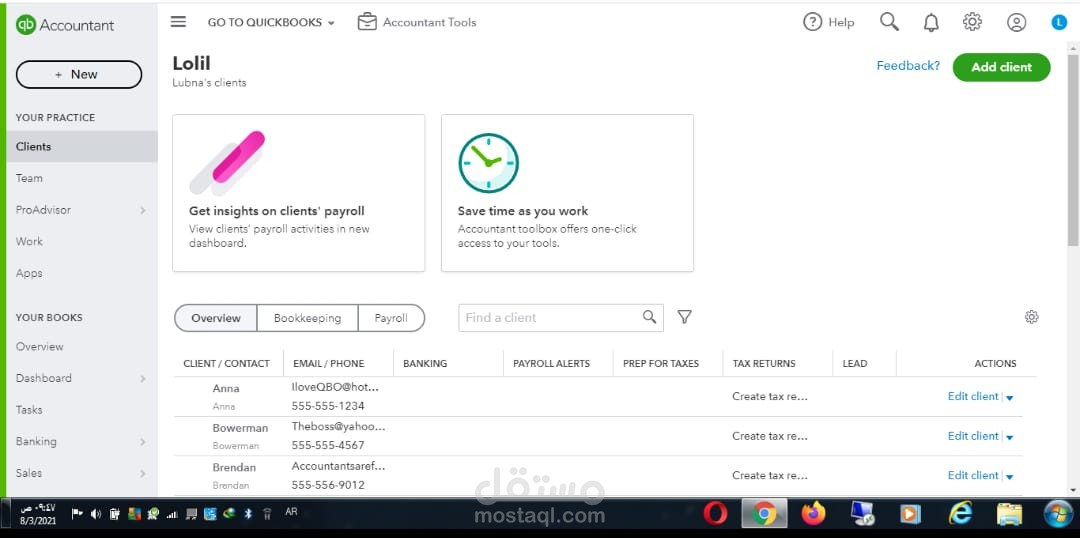Switch to the Payroll view tab
1080x538 pixels.
pyautogui.click(x=391, y=318)
